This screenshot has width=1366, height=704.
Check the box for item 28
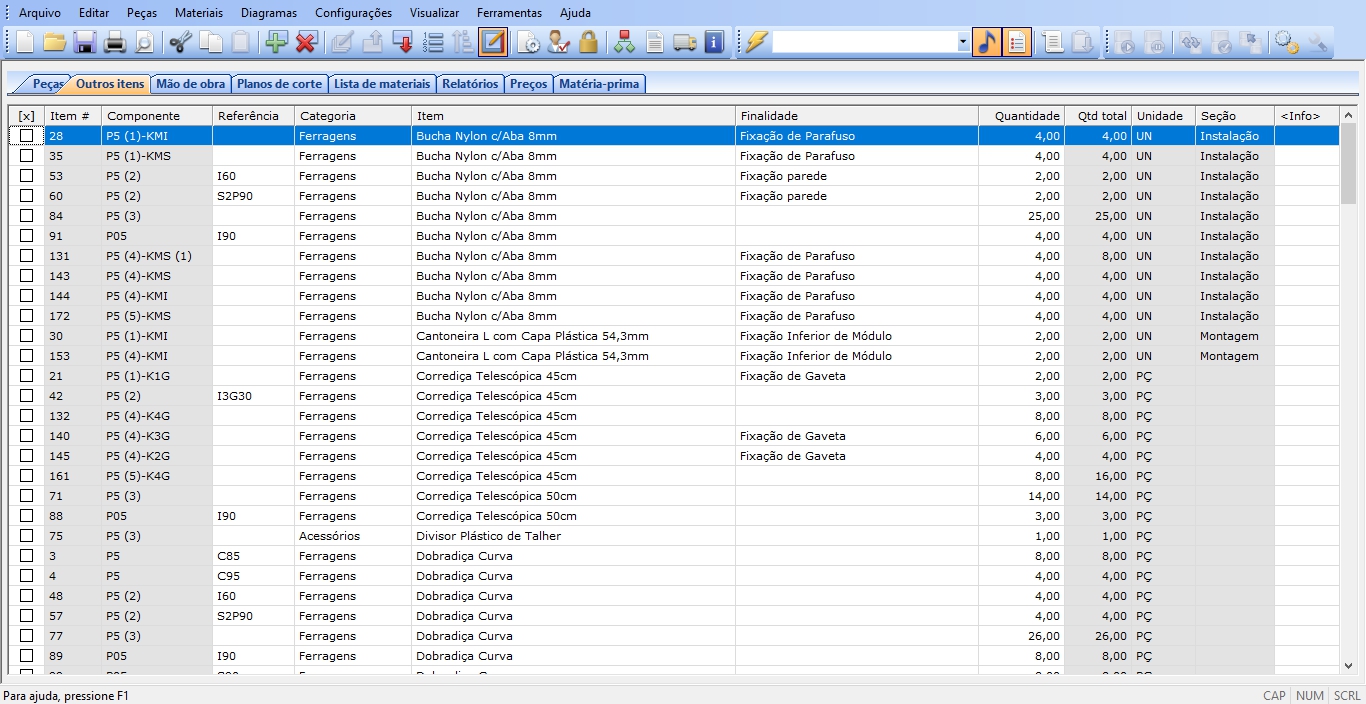click(27, 136)
